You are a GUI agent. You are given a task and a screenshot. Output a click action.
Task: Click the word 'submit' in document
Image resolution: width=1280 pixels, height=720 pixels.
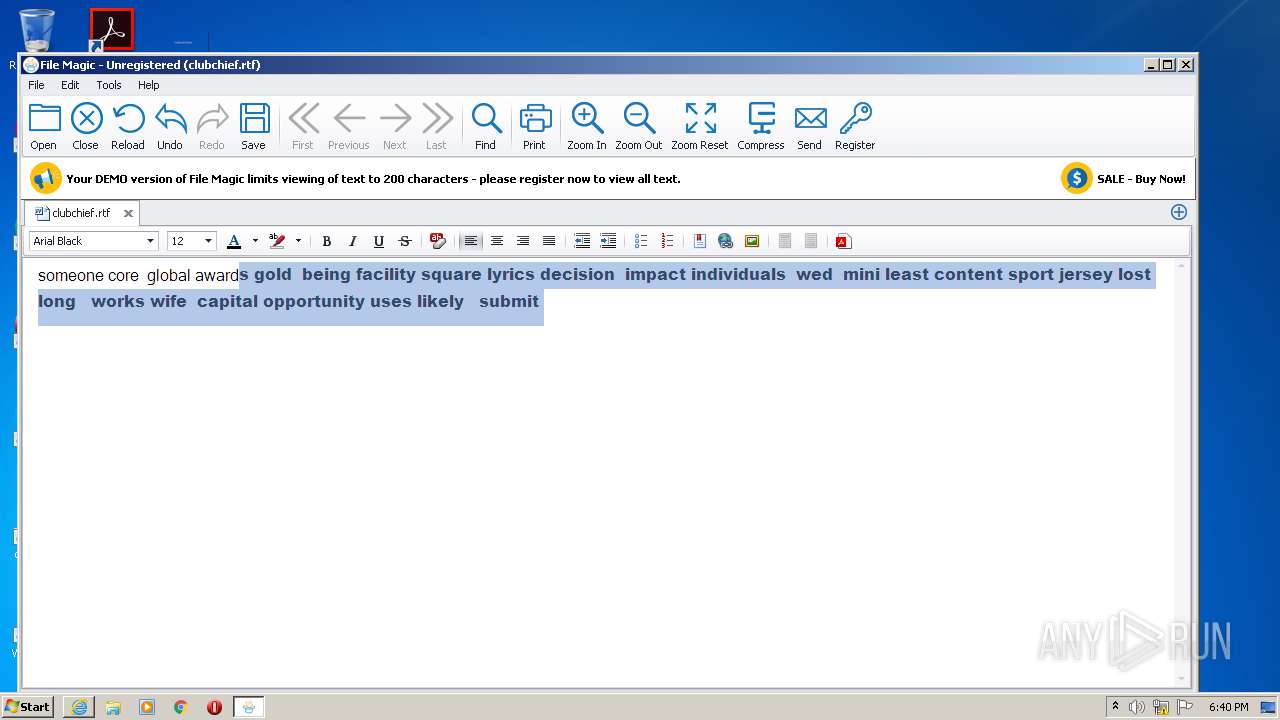pos(509,301)
